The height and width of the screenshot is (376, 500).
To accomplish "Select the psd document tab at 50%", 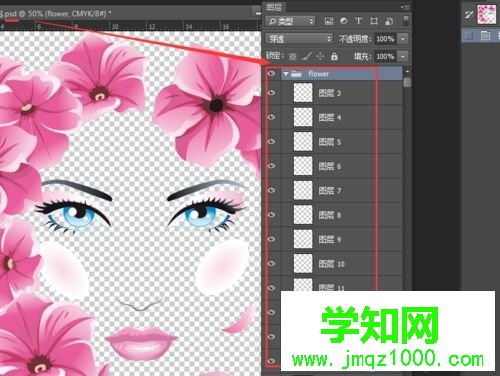I will 55,14.
